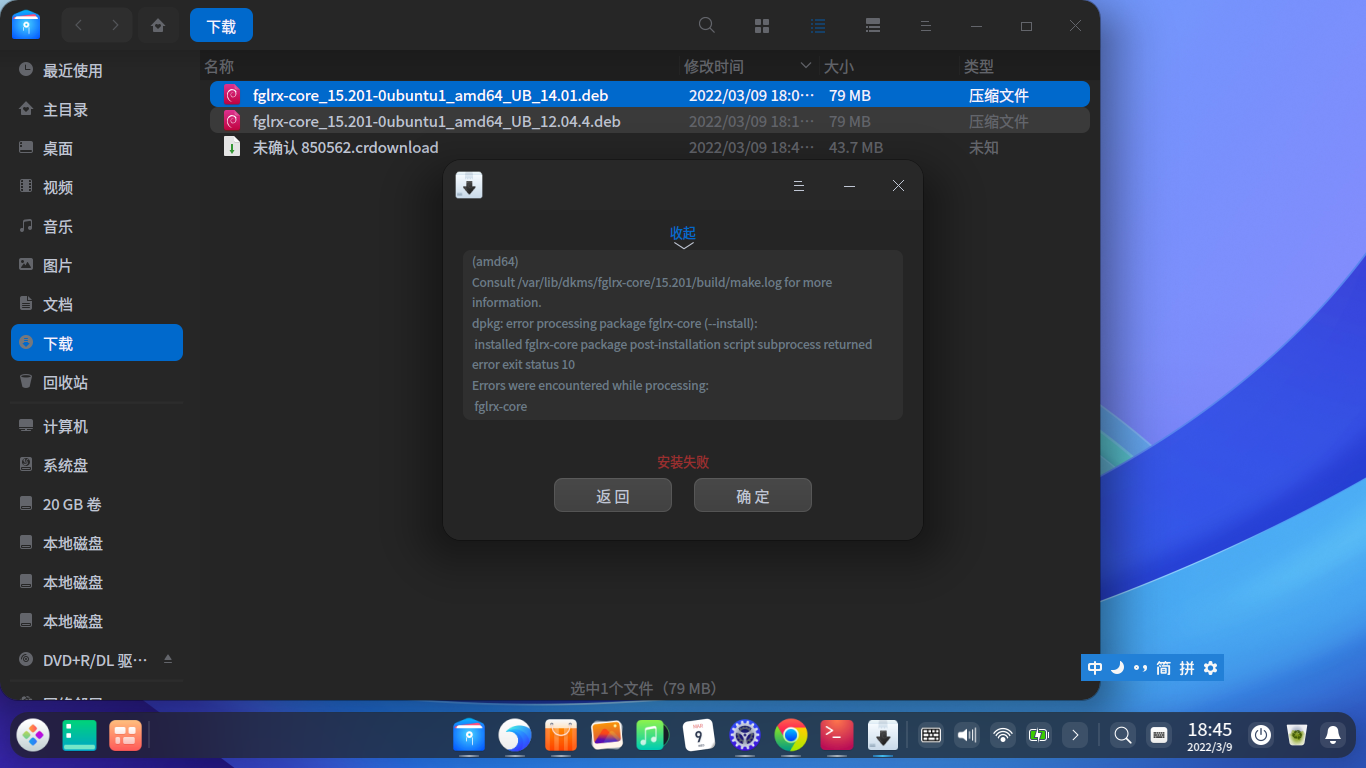This screenshot has width=1366, height=768.
Task: Select the 未确认 850562.crdownload file
Action: [x=345, y=146]
